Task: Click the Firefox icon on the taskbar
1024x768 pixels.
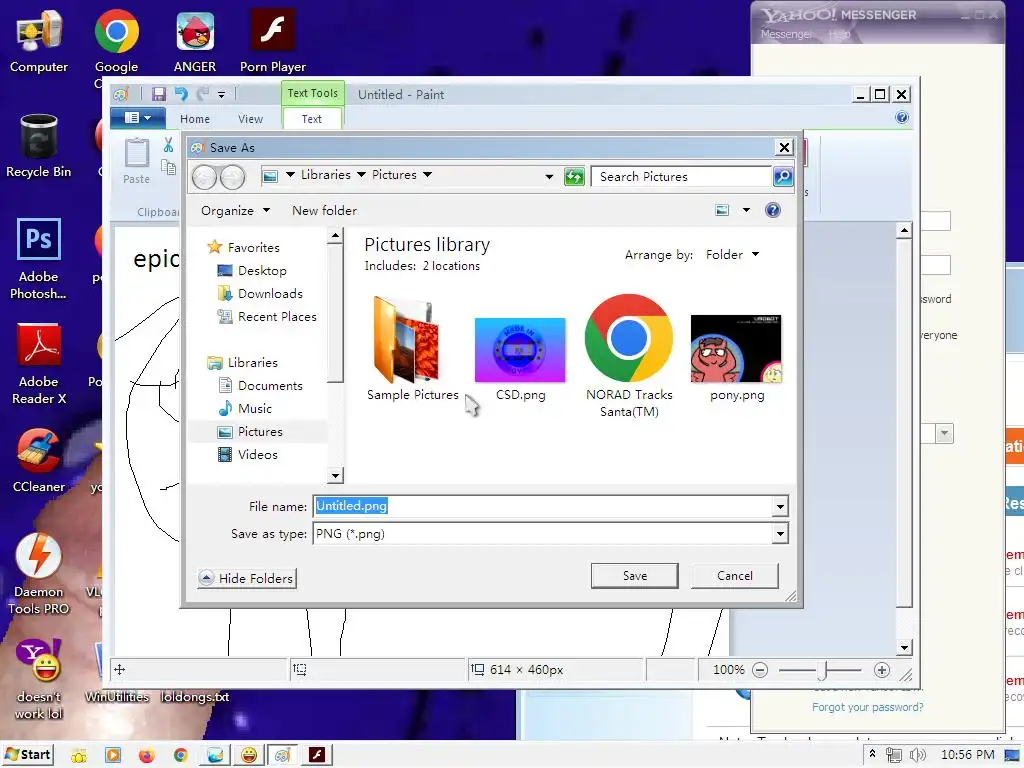Action: pyautogui.click(x=146, y=756)
